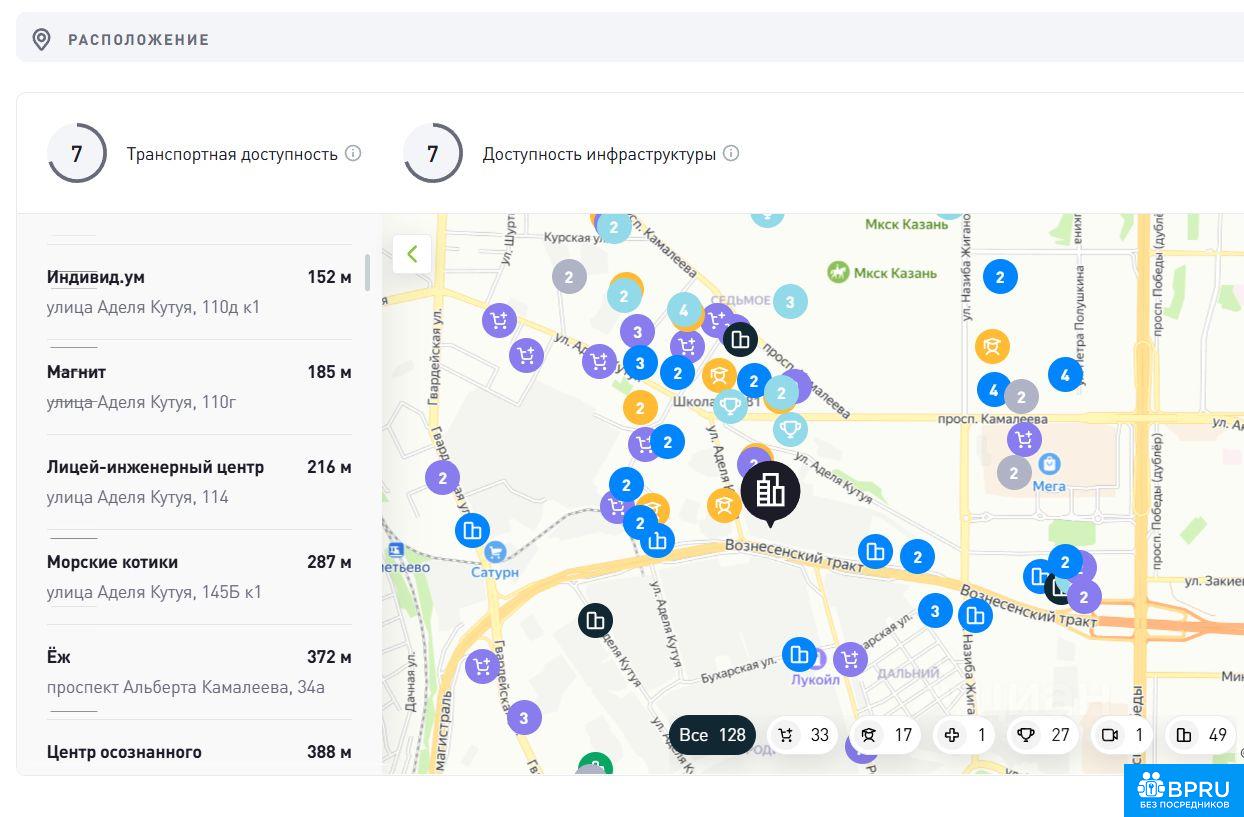Toggle the video camera filter showing 1
The width and height of the screenshot is (1244, 817).
coord(1122,735)
